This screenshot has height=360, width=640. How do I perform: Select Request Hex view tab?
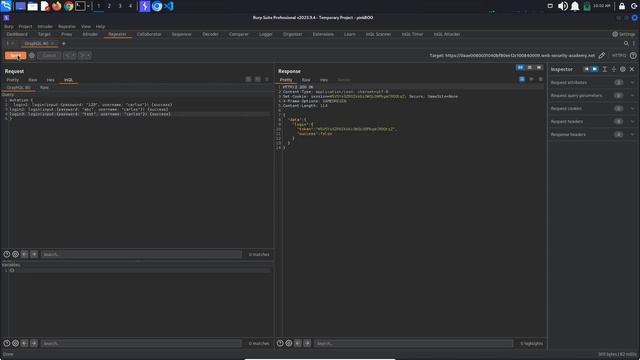(51, 80)
